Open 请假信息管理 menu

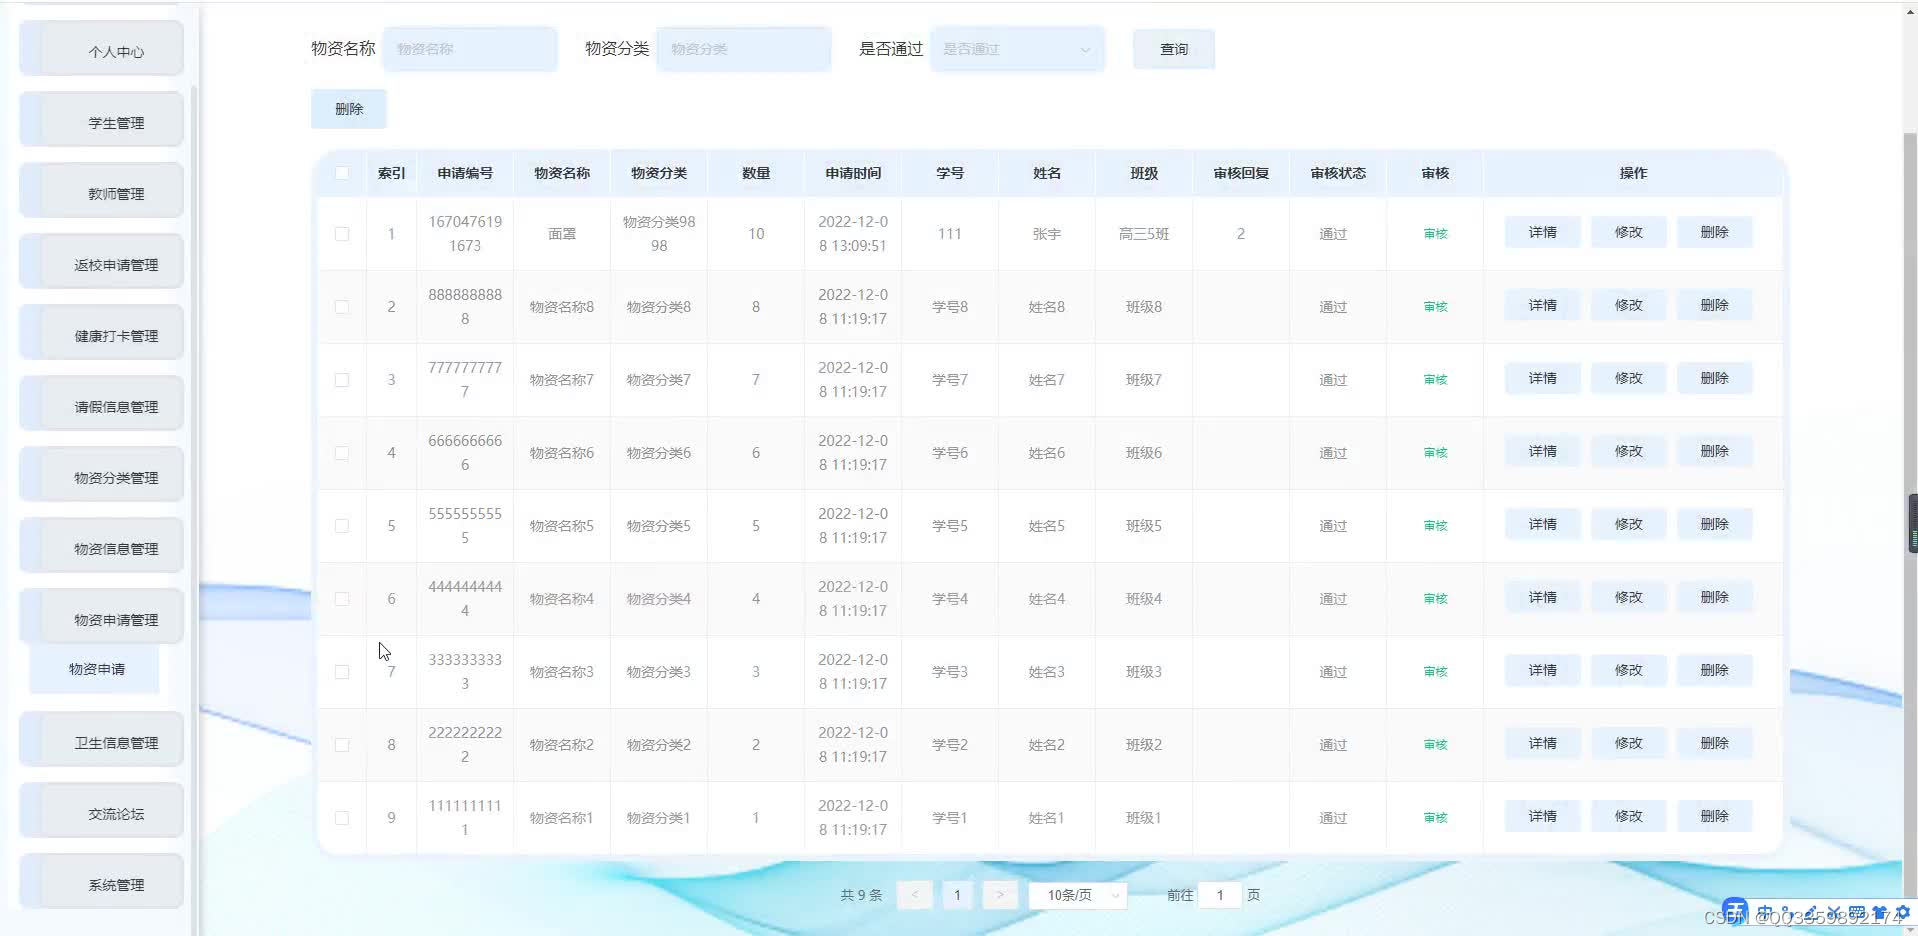pyautogui.click(x=102, y=404)
